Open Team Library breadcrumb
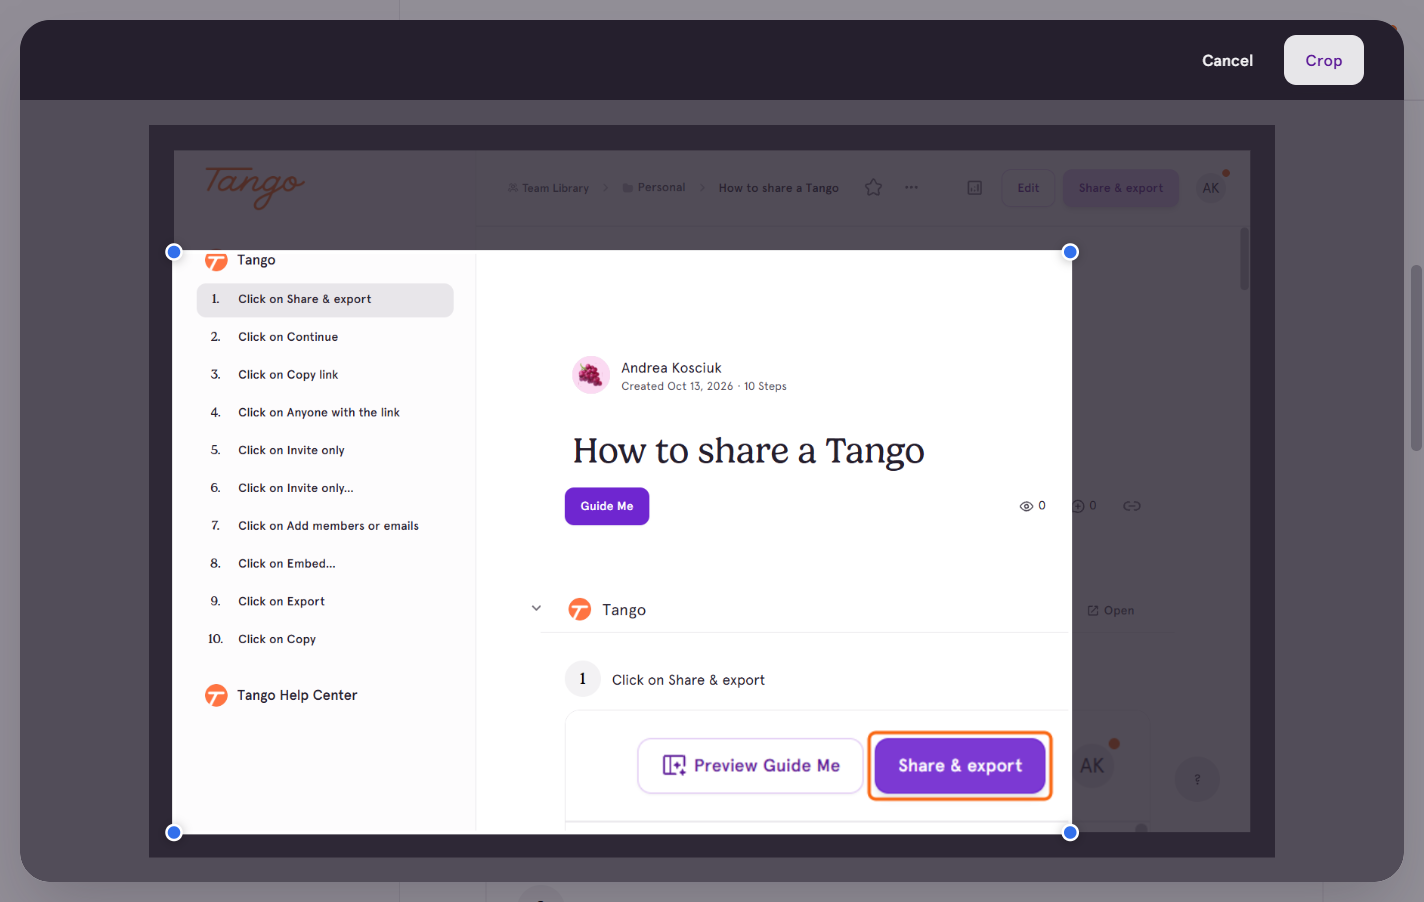This screenshot has height=902, width=1424. 548,188
